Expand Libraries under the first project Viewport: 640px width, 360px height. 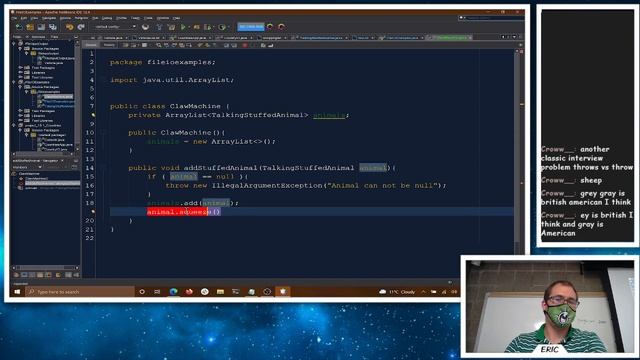tap(20, 73)
